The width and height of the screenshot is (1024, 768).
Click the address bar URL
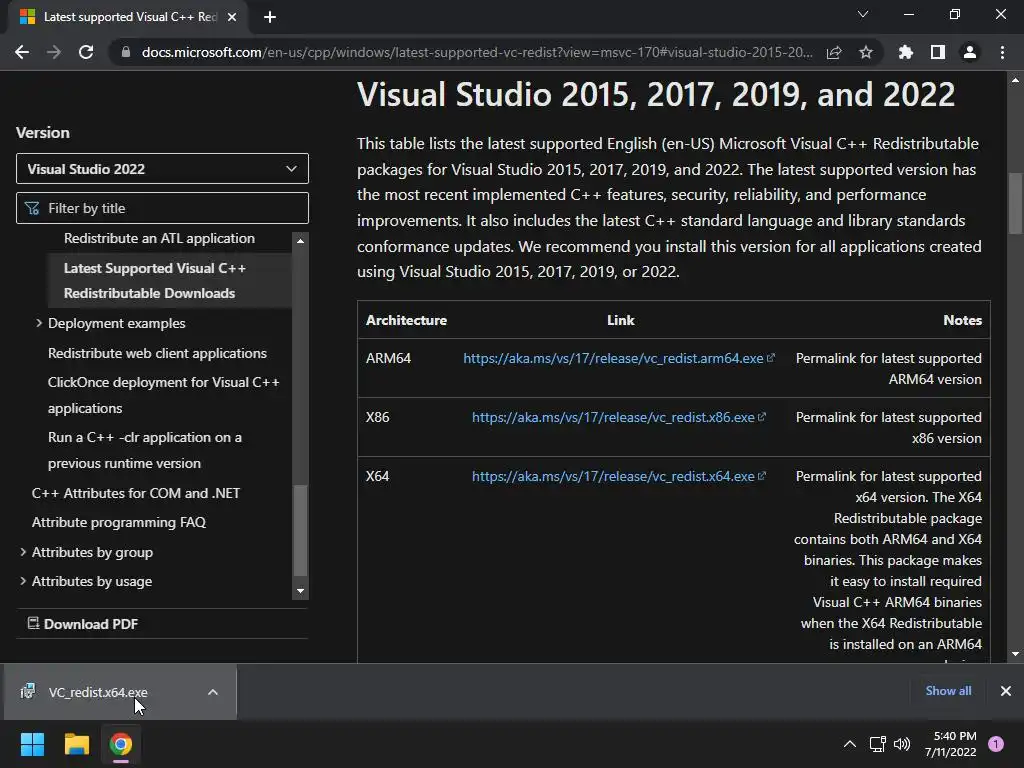(x=477, y=52)
